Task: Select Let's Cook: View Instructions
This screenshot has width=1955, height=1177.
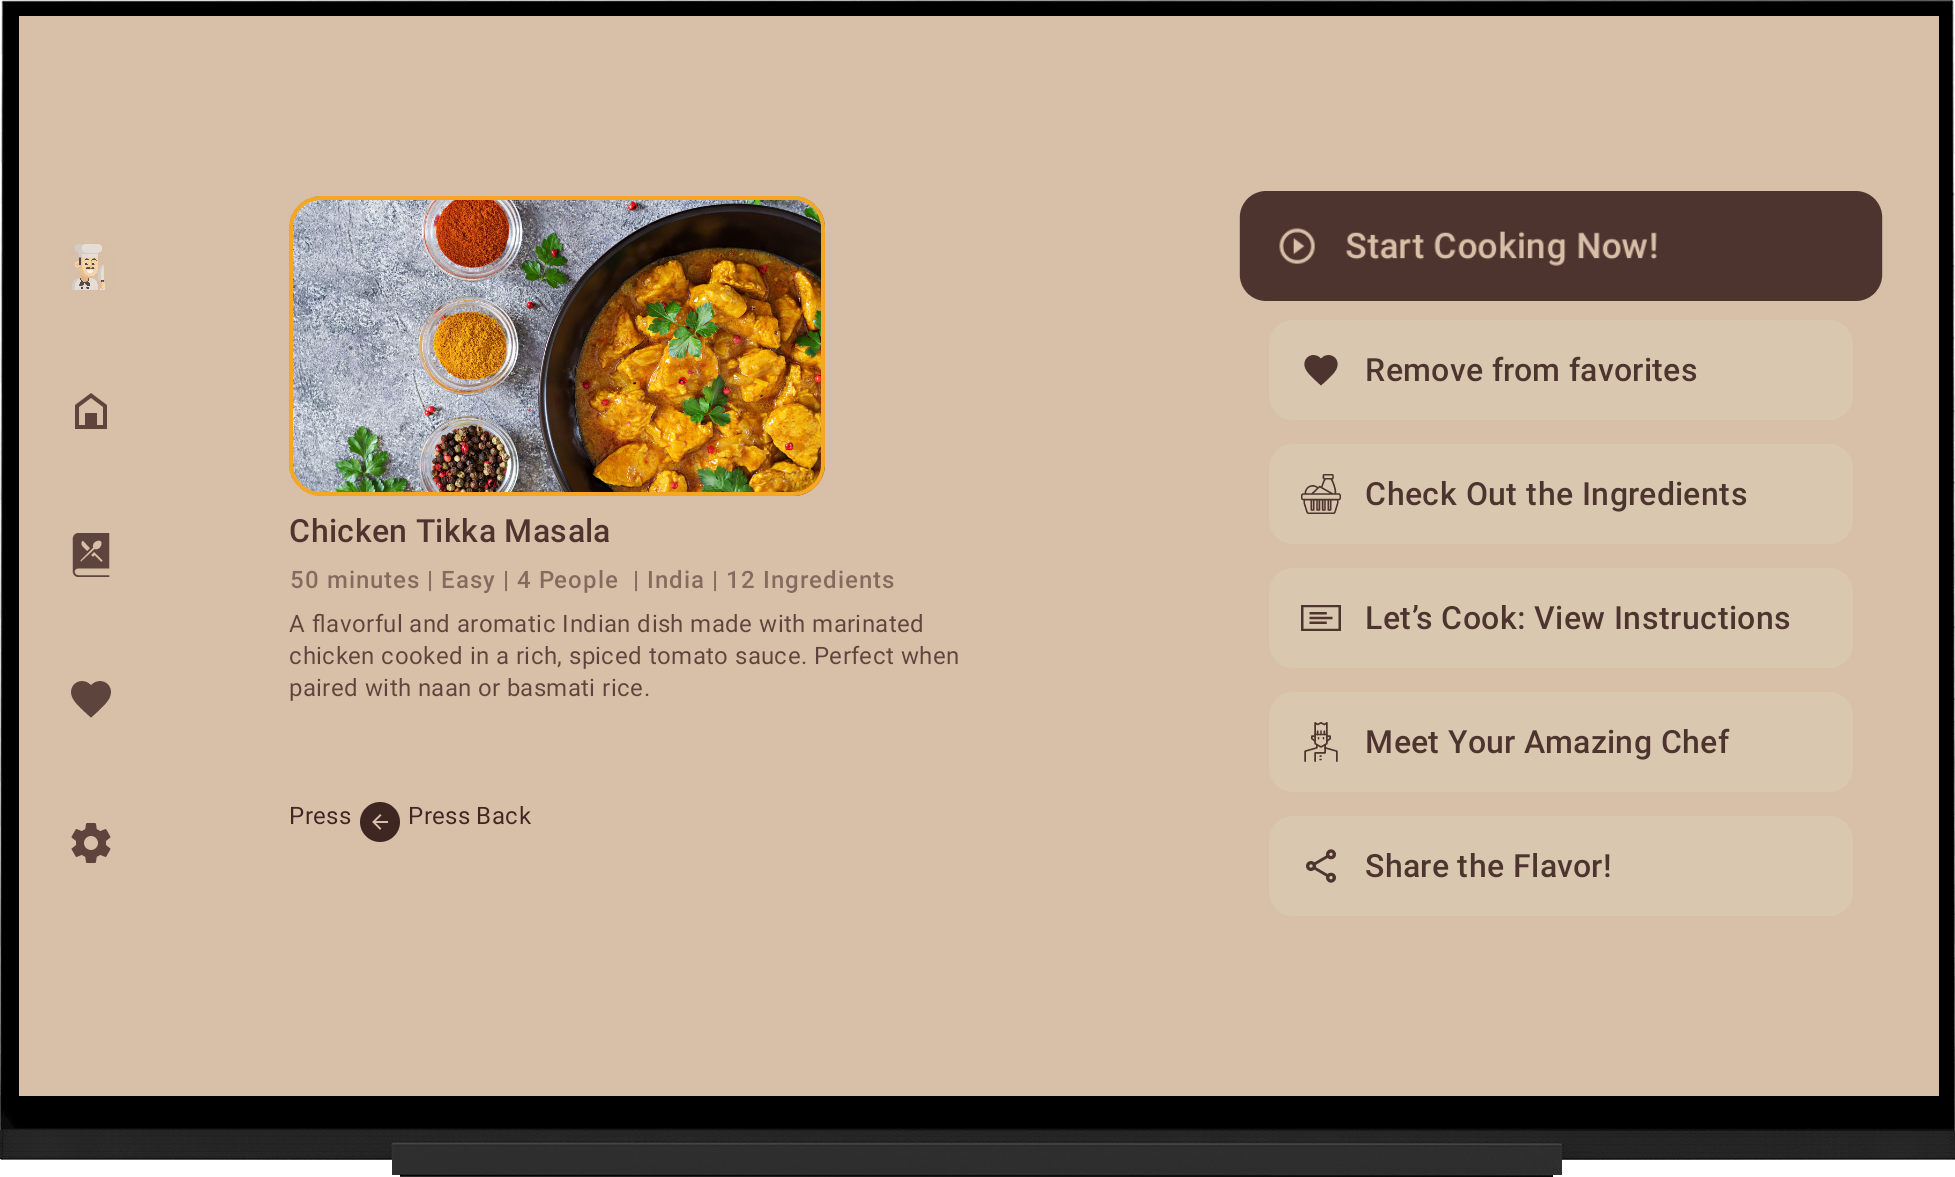Action: coord(1561,618)
